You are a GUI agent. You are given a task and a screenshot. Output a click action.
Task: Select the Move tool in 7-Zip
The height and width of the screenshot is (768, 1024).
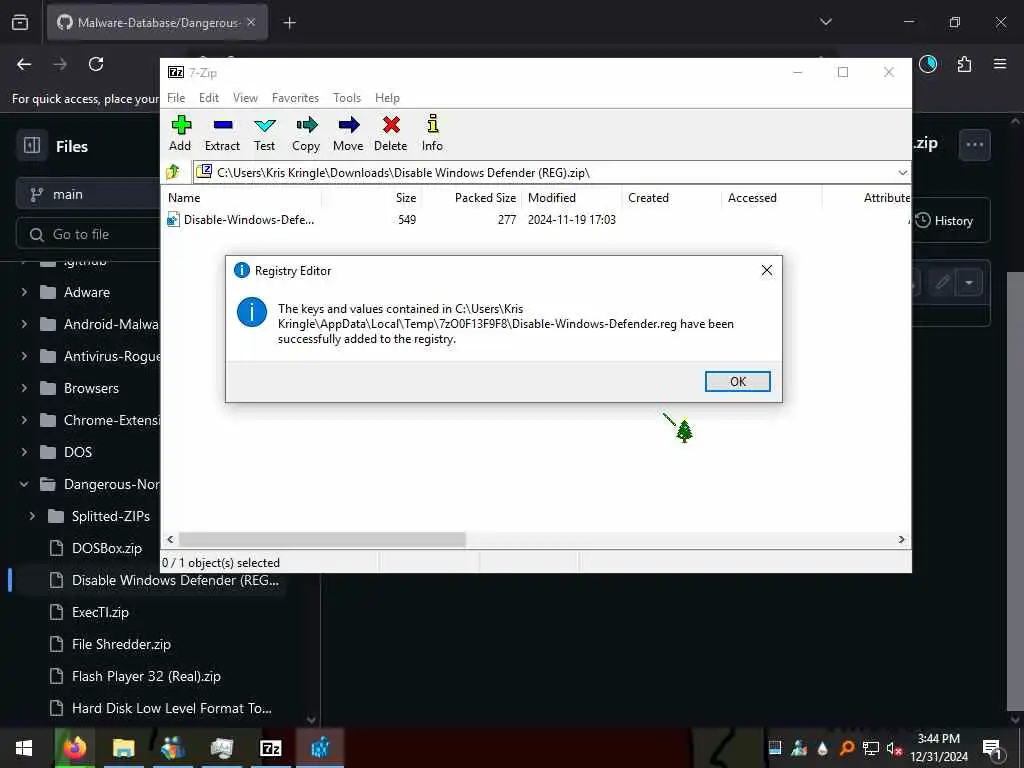(348, 133)
